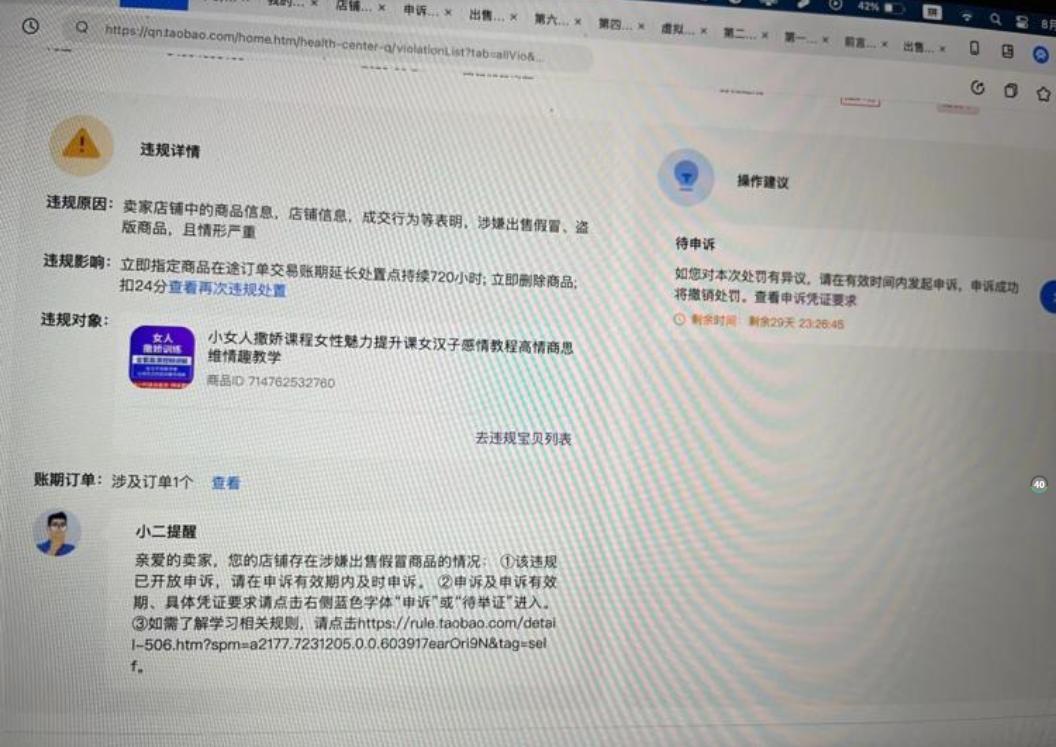Click the orange warning triangle icon
Screen dimensions: 1056x747
[x=81, y=145]
